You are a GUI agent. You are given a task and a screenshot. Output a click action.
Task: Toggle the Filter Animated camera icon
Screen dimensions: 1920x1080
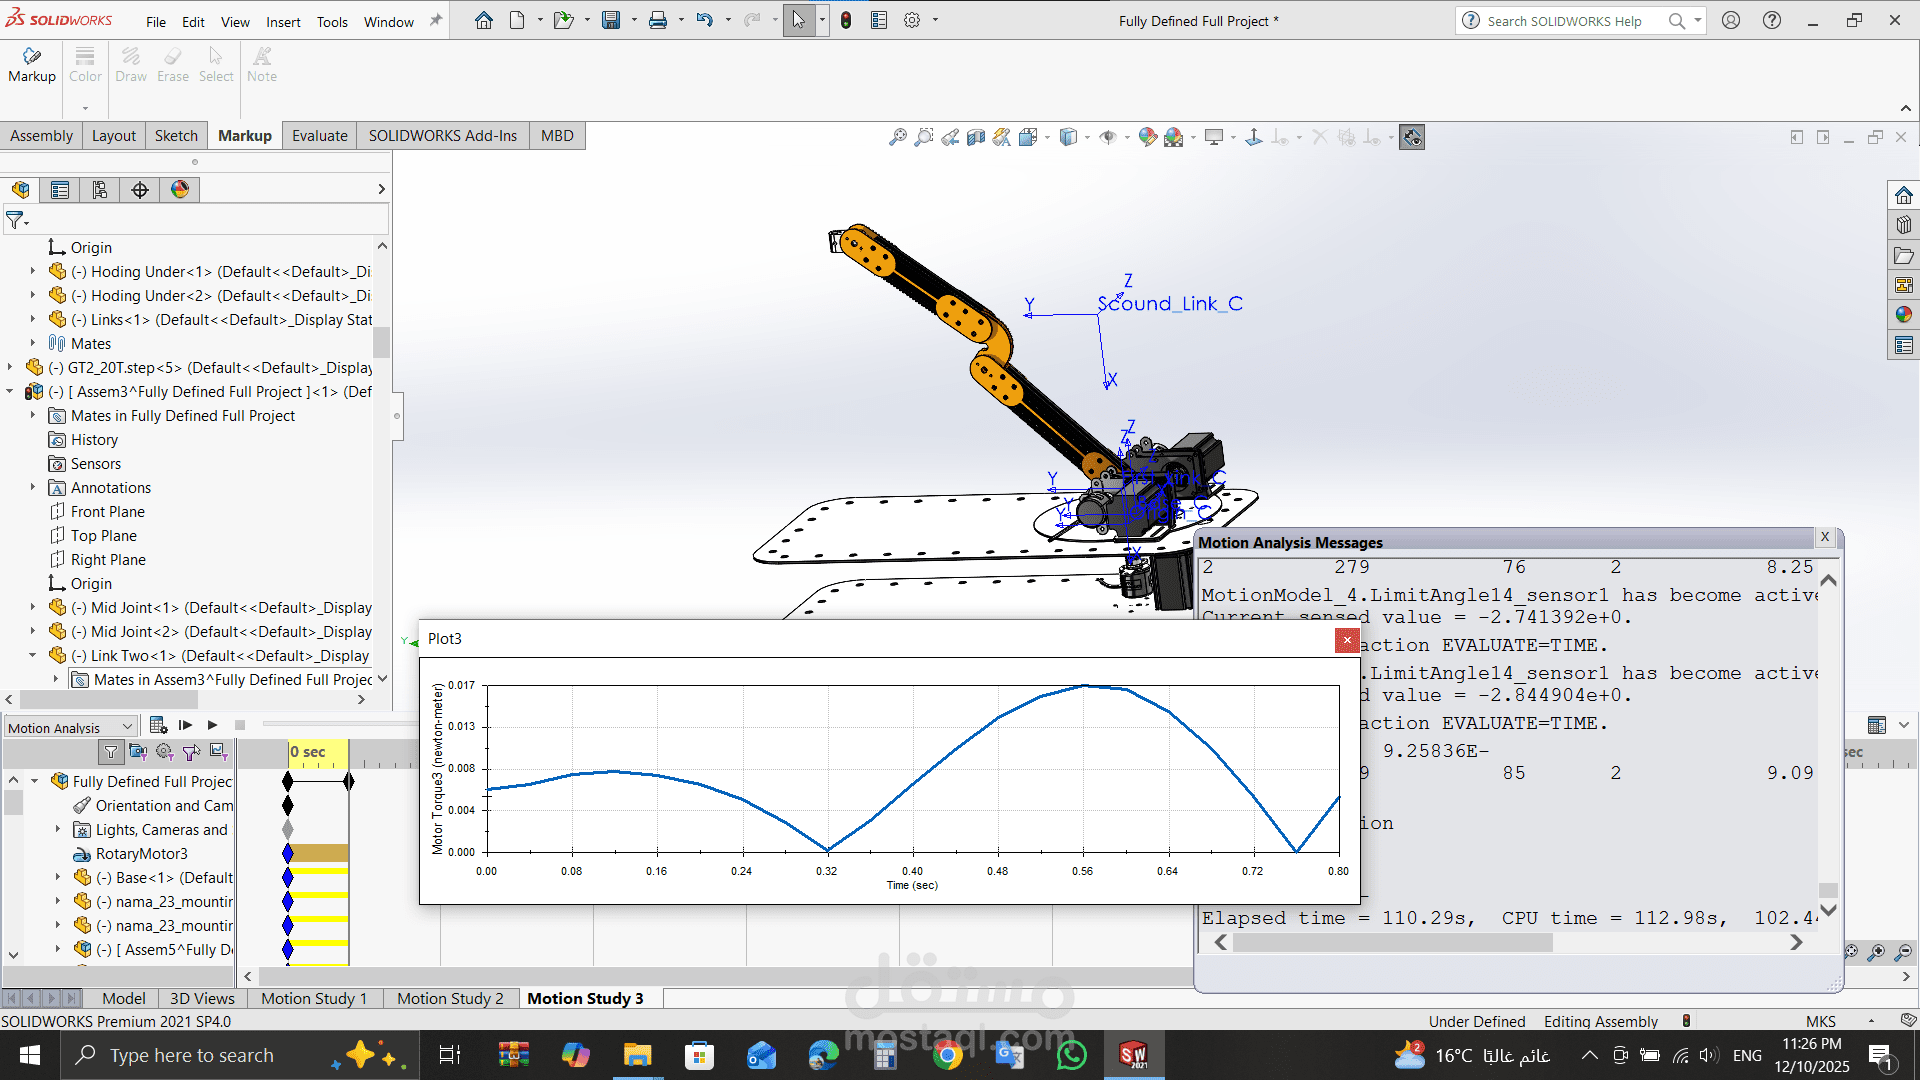click(138, 752)
